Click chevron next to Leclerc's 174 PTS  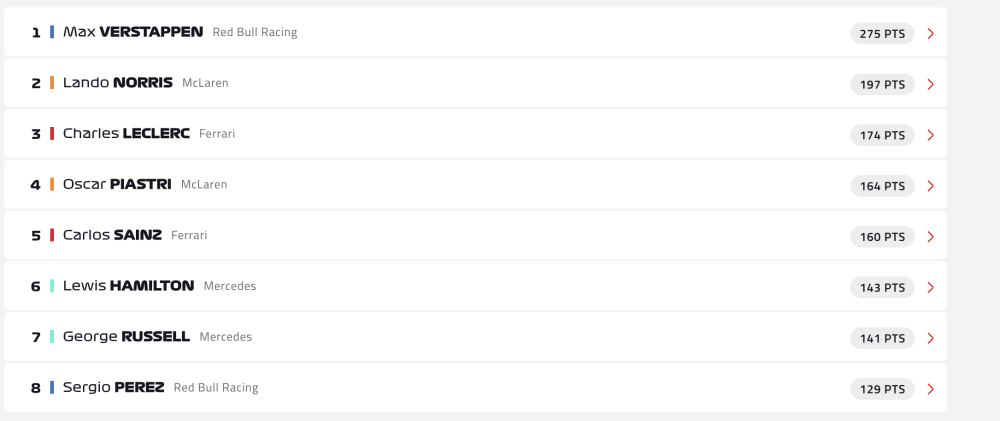tap(930, 135)
